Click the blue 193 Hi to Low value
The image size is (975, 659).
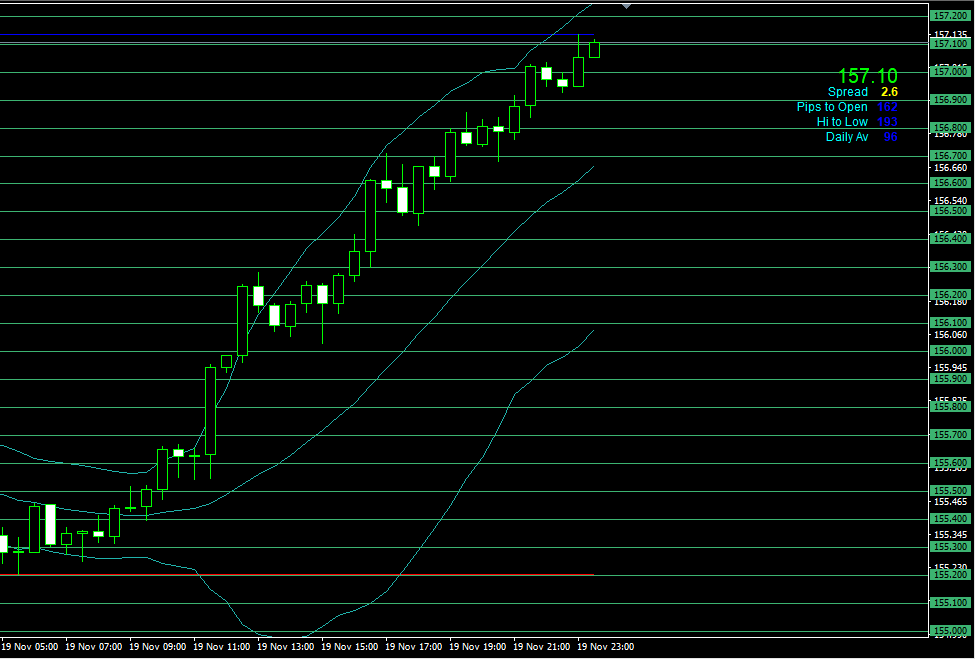[x=887, y=122]
